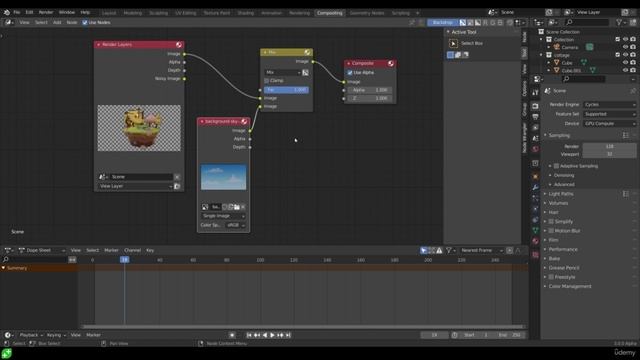640x360 pixels.
Task: Open the Render properties tab icon
Action: pyautogui.click(x=535, y=106)
